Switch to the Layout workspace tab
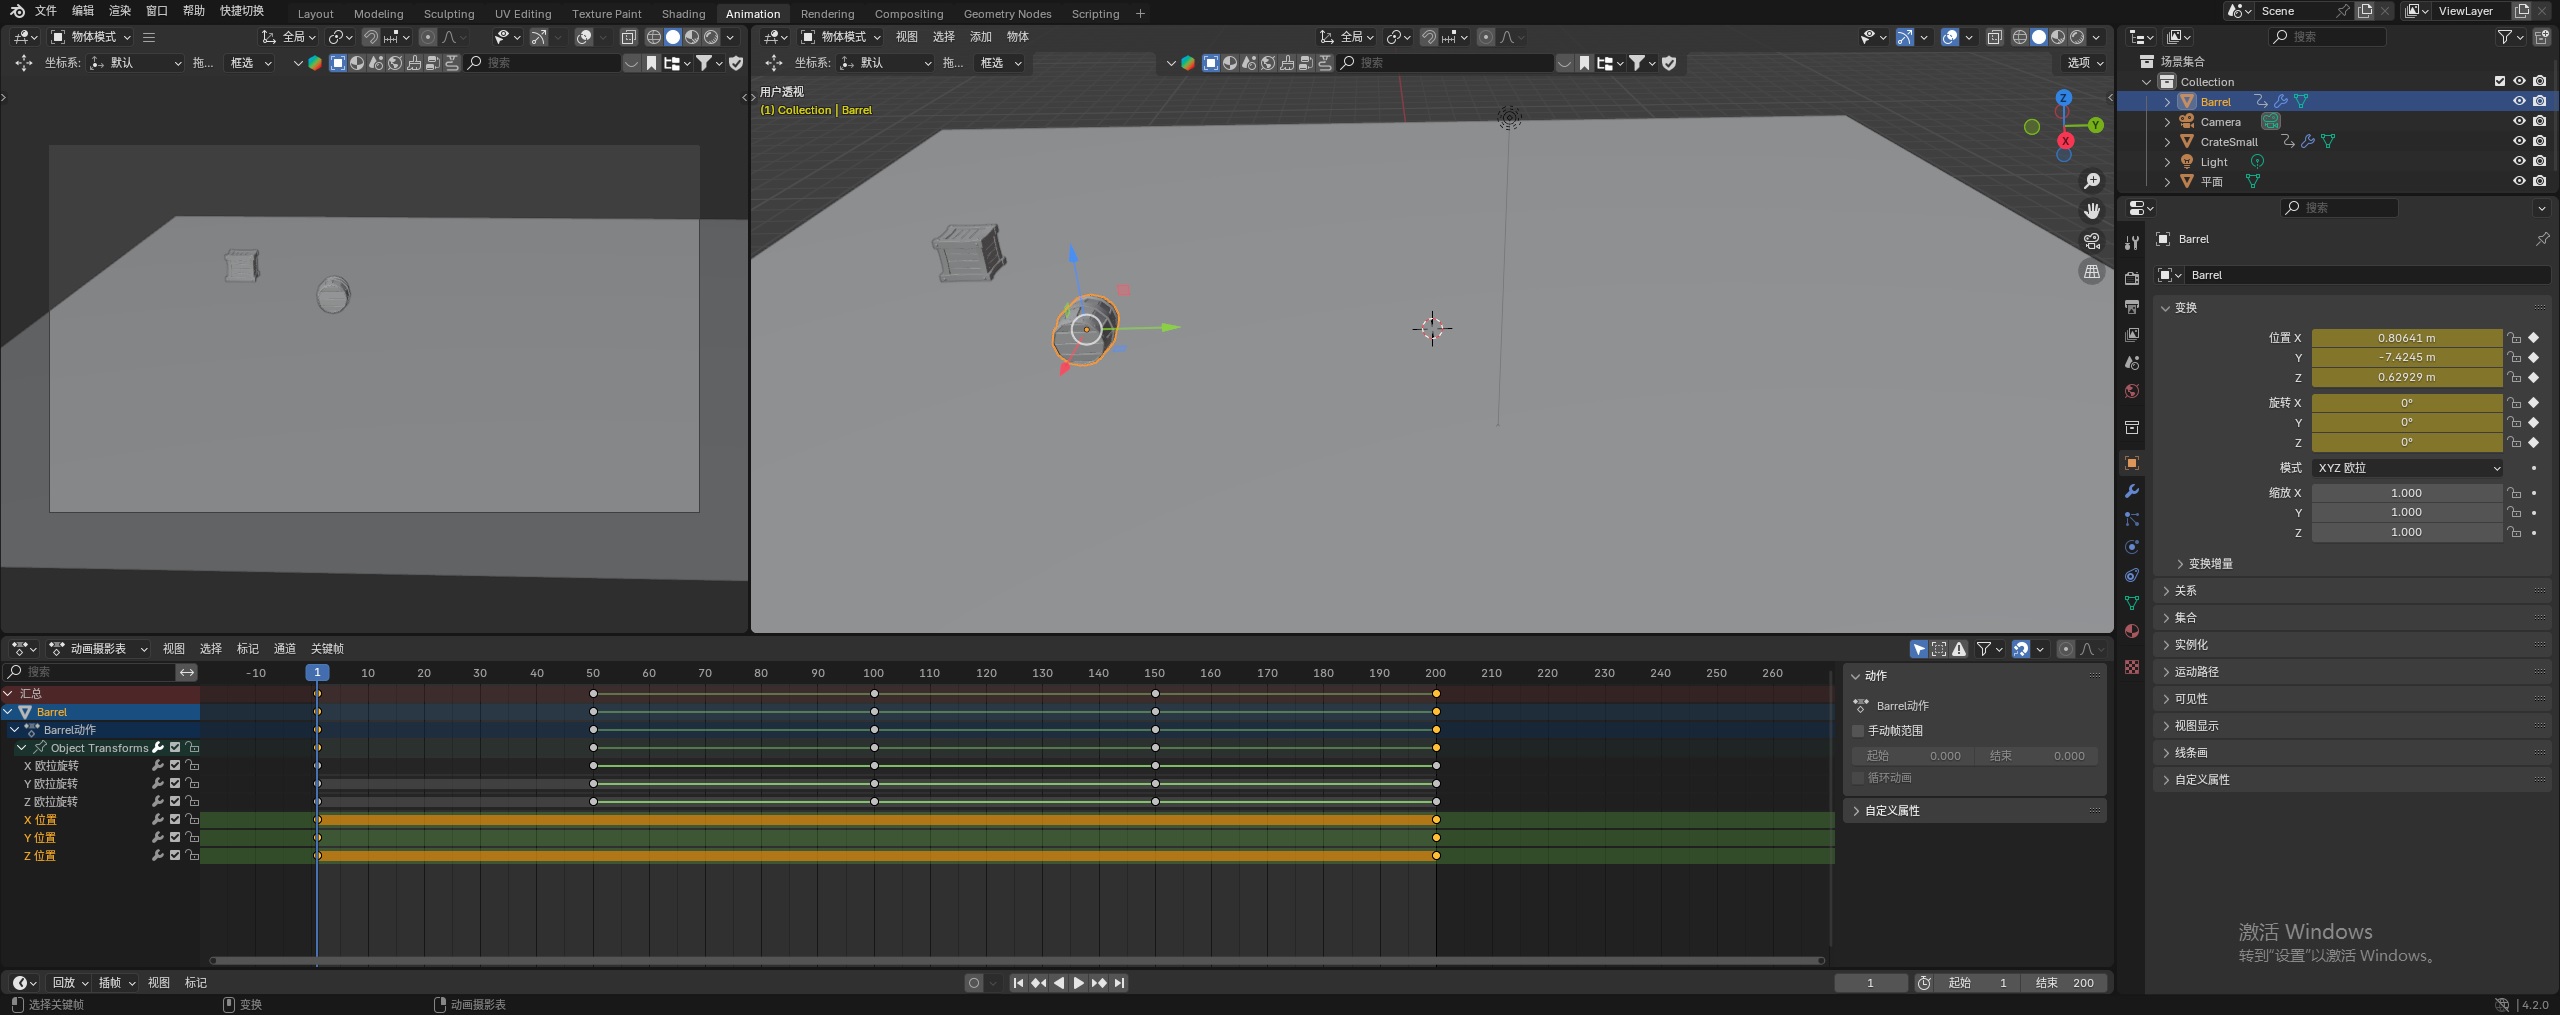Screen dimensions: 2560x1015 coord(315,14)
